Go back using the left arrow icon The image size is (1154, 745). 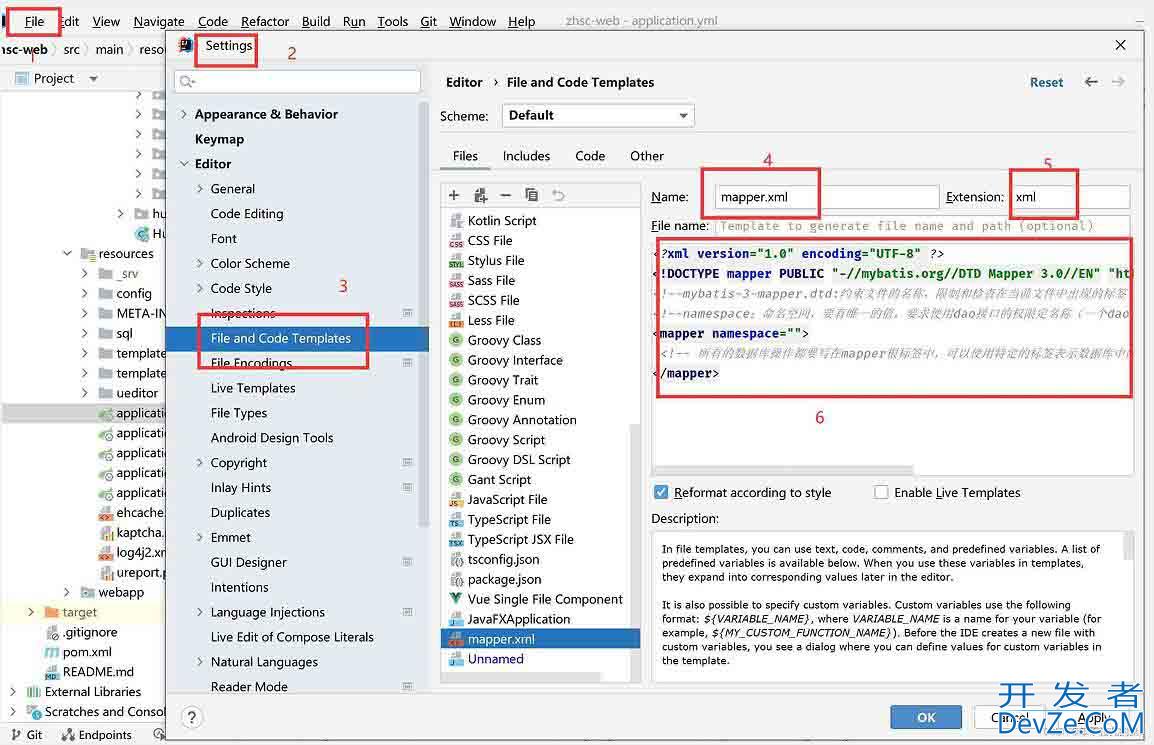[1091, 82]
